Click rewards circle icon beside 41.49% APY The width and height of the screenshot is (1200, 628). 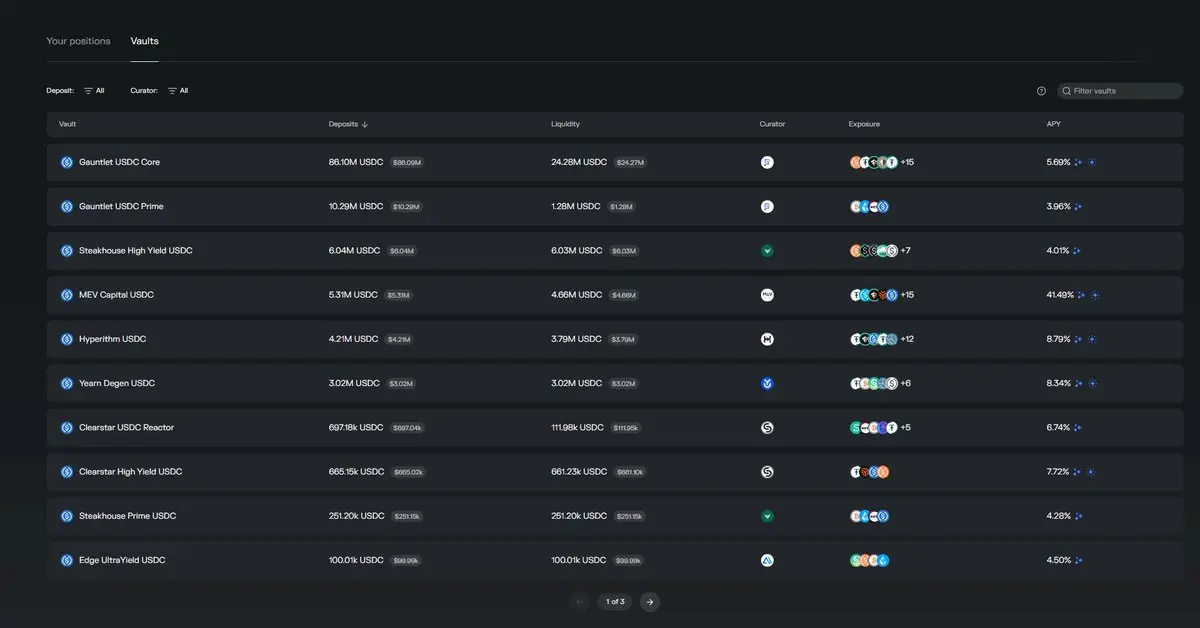[1095, 295]
